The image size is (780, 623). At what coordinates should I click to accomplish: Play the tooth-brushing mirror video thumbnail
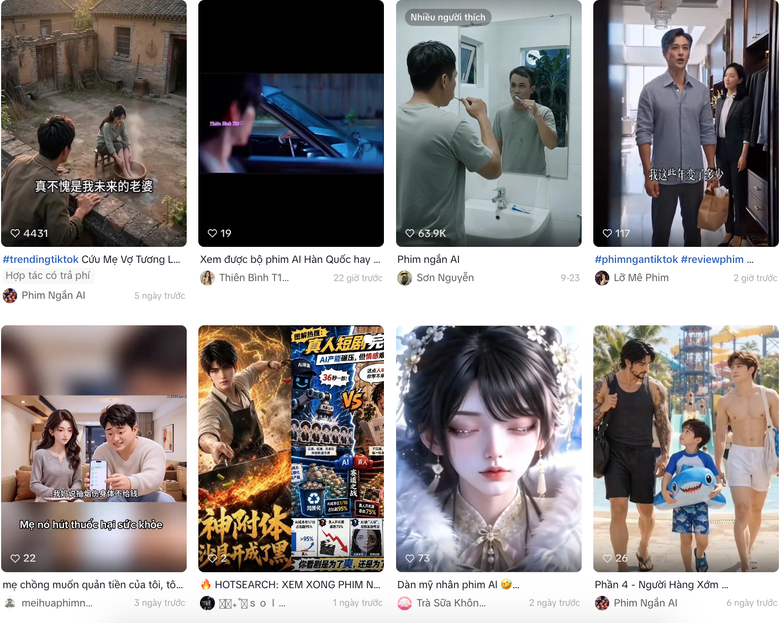pos(488,123)
